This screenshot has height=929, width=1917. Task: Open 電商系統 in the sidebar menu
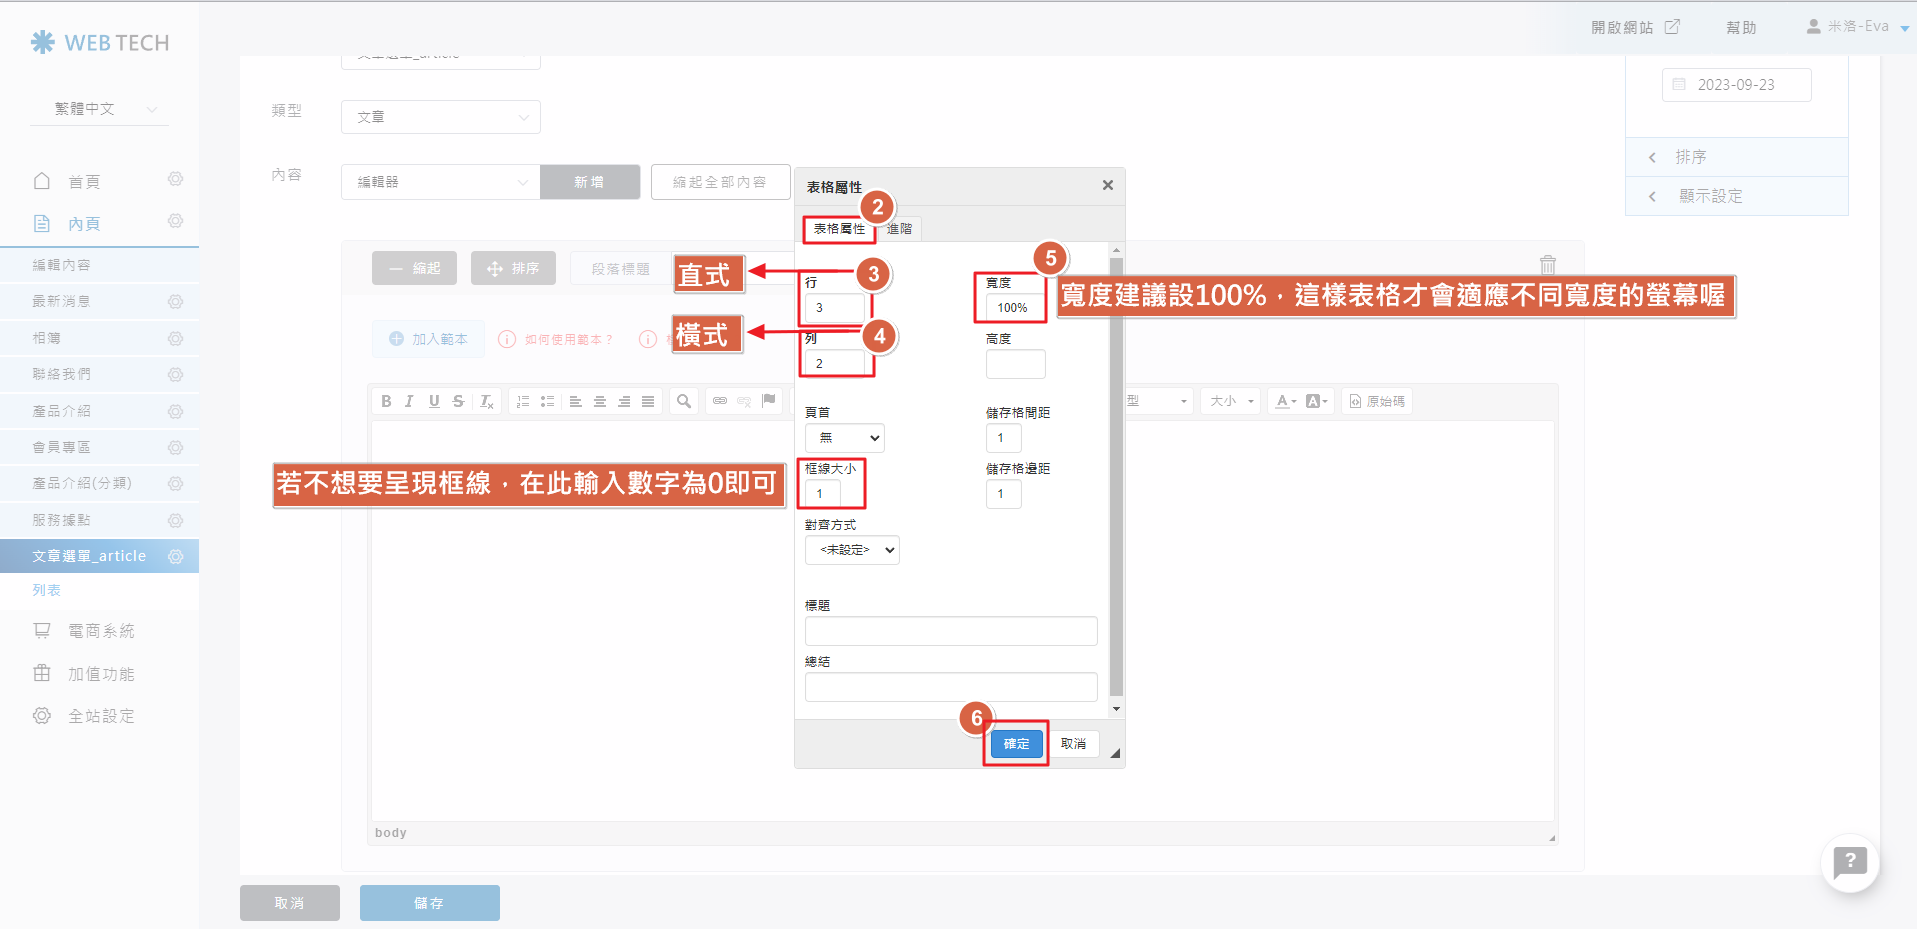100,631
